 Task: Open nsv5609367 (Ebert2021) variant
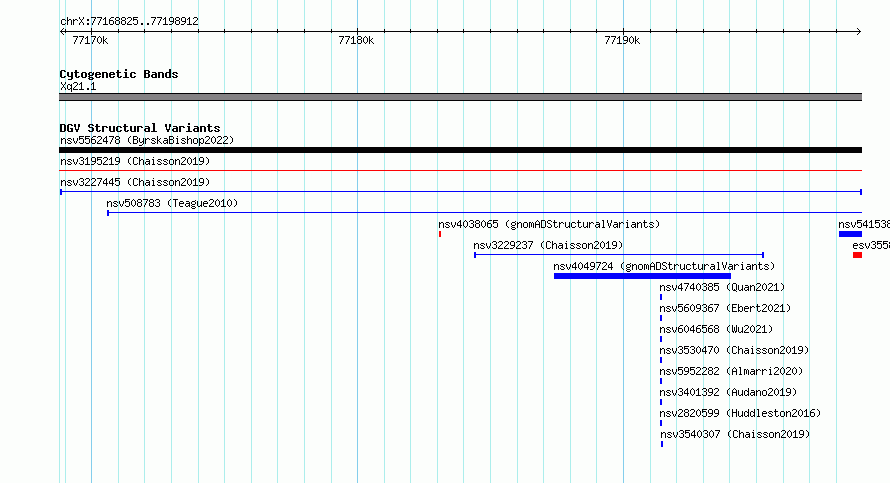pos(725,308)
